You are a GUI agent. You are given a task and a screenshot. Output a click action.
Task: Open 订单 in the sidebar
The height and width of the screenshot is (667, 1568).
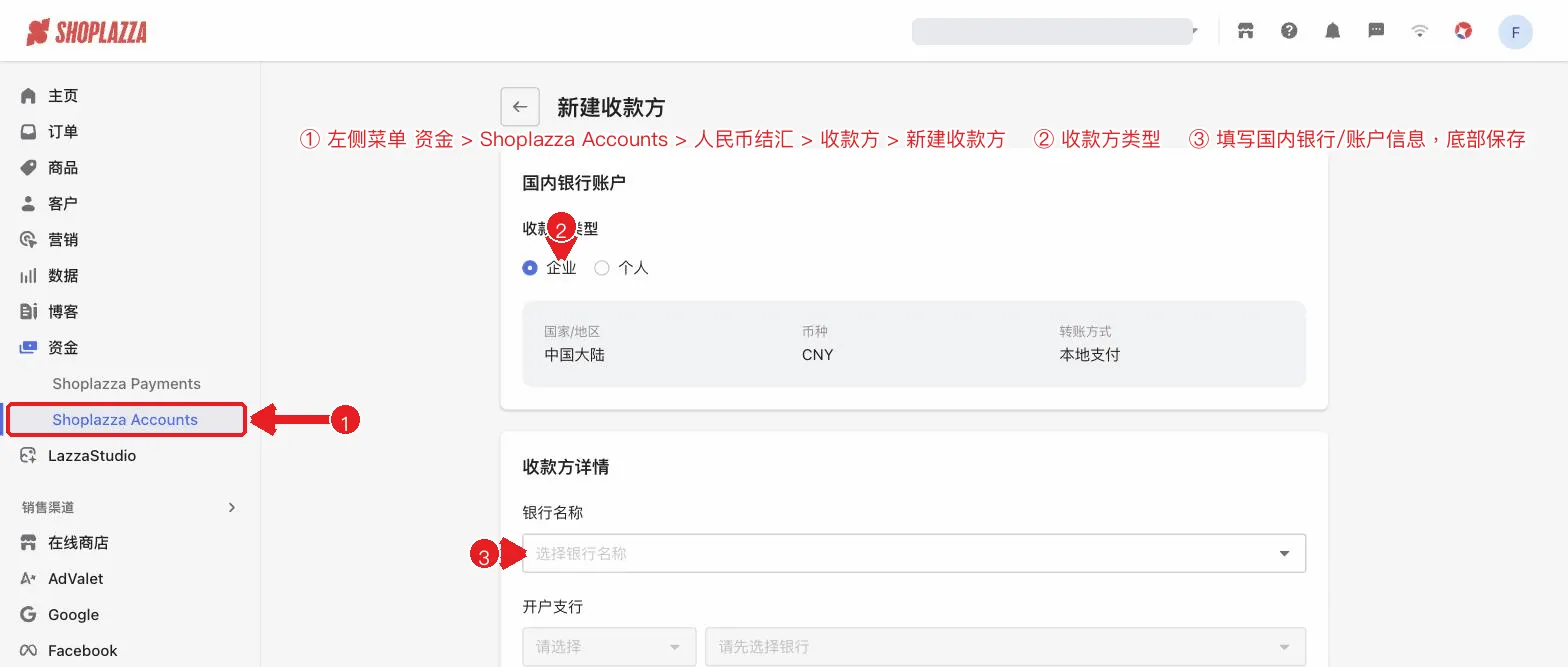[63, 132]
